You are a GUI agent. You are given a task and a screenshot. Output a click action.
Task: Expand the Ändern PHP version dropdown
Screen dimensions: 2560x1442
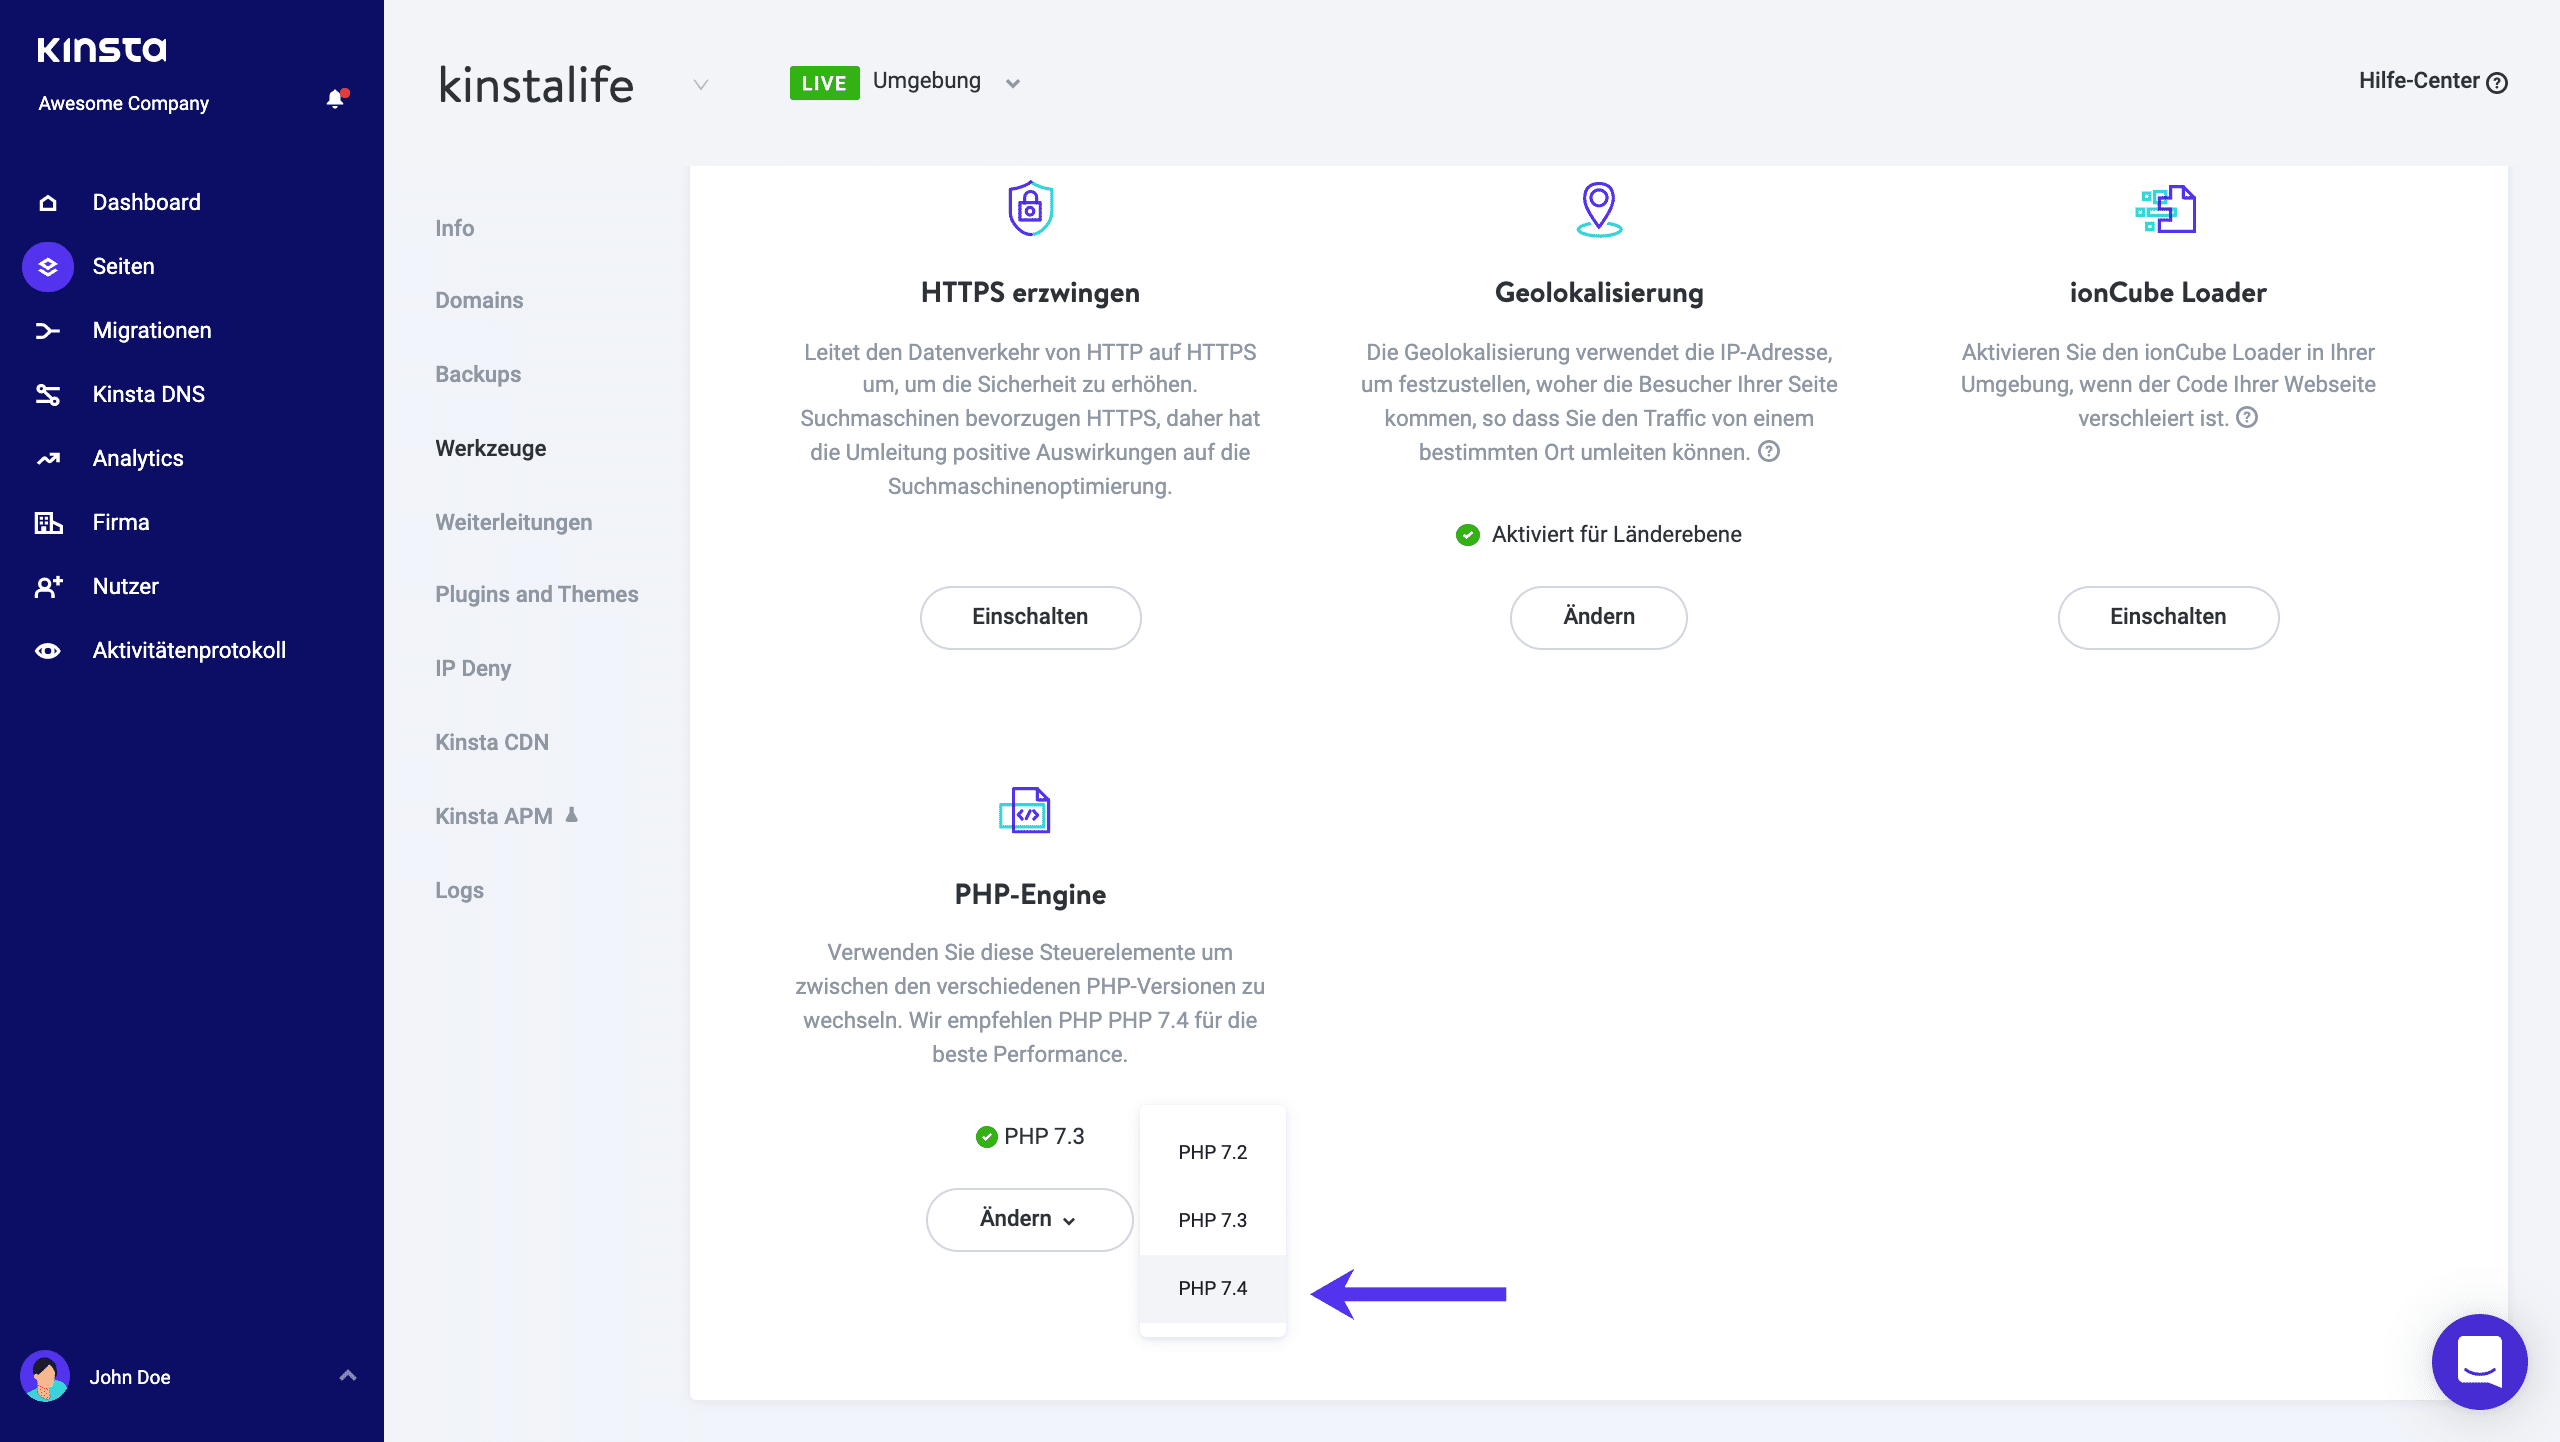[1030, 1218]
